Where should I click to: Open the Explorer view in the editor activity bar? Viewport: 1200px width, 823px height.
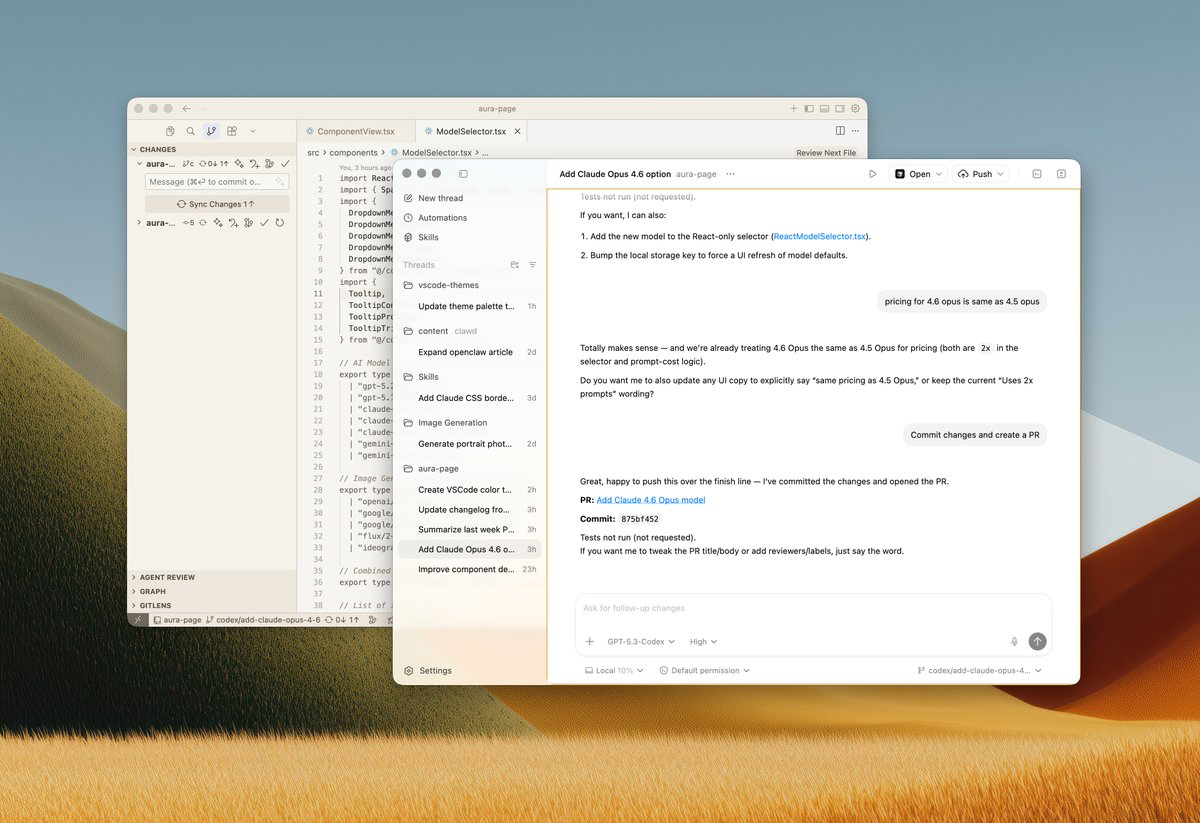pos(171,131)
